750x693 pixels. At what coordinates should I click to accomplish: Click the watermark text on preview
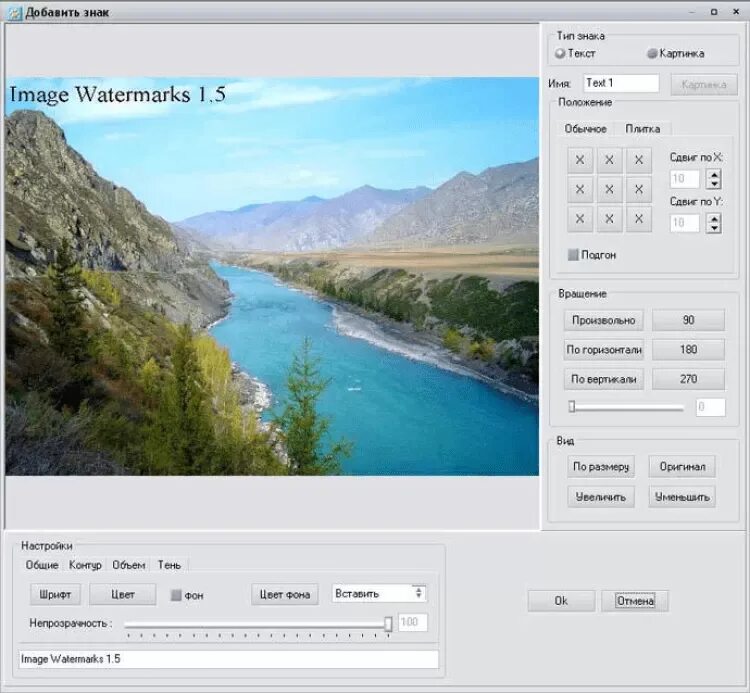pos(118,94)
